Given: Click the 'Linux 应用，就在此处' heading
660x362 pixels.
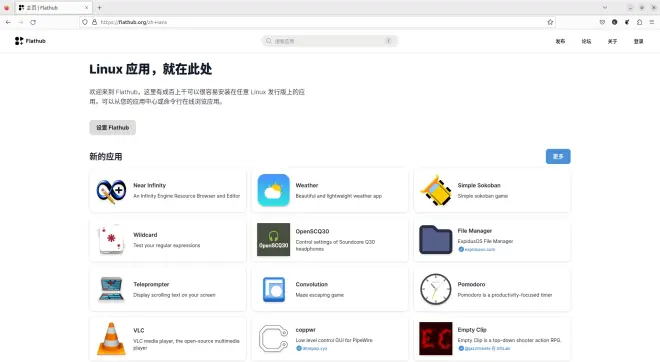Looking at the screenshot, I should pyautogui.click(x=150, y=69).
